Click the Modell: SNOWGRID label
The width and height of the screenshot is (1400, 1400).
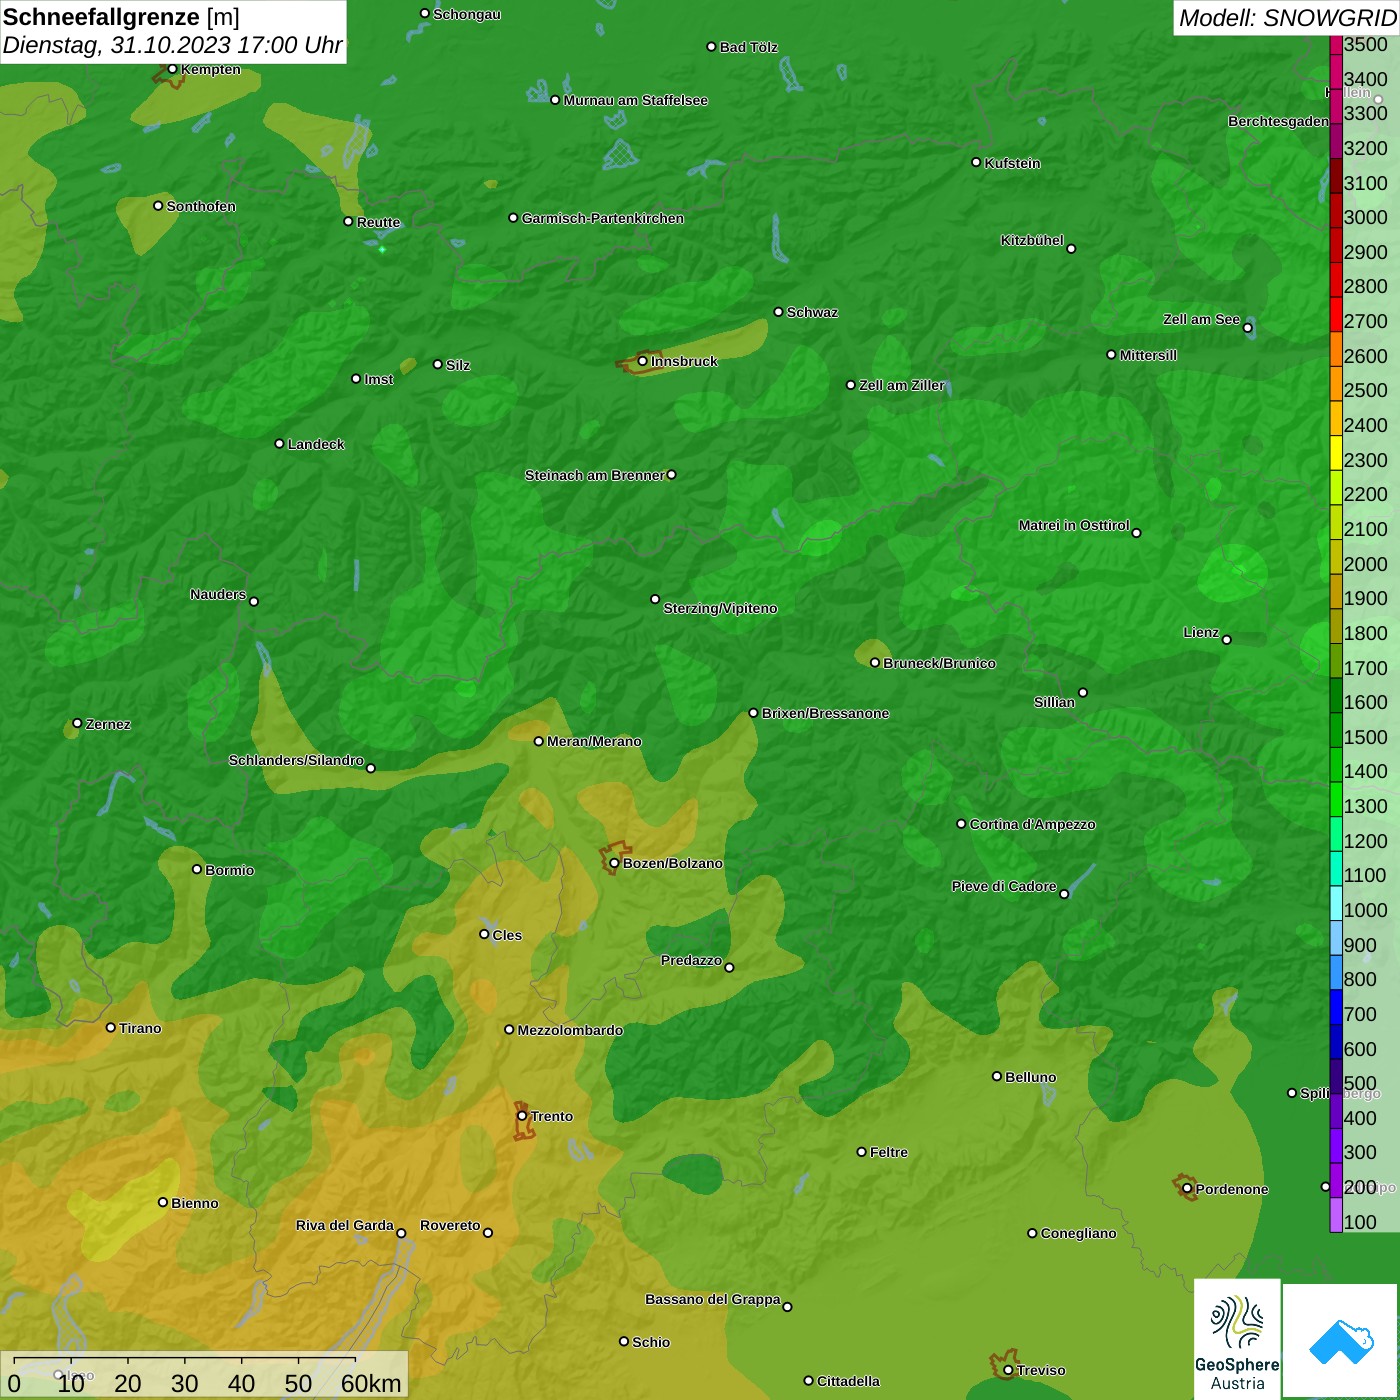click(1287, 18)
